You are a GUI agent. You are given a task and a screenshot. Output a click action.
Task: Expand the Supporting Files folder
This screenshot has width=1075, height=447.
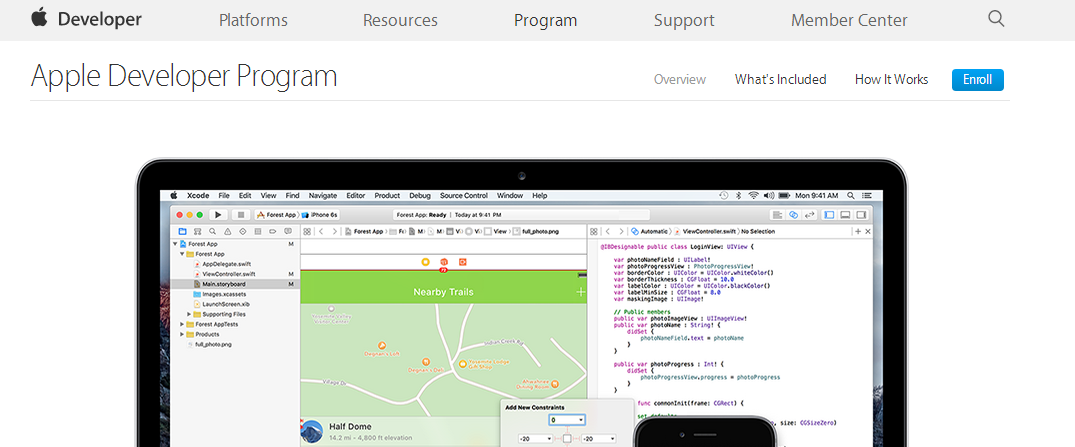[x=189, y=314]
